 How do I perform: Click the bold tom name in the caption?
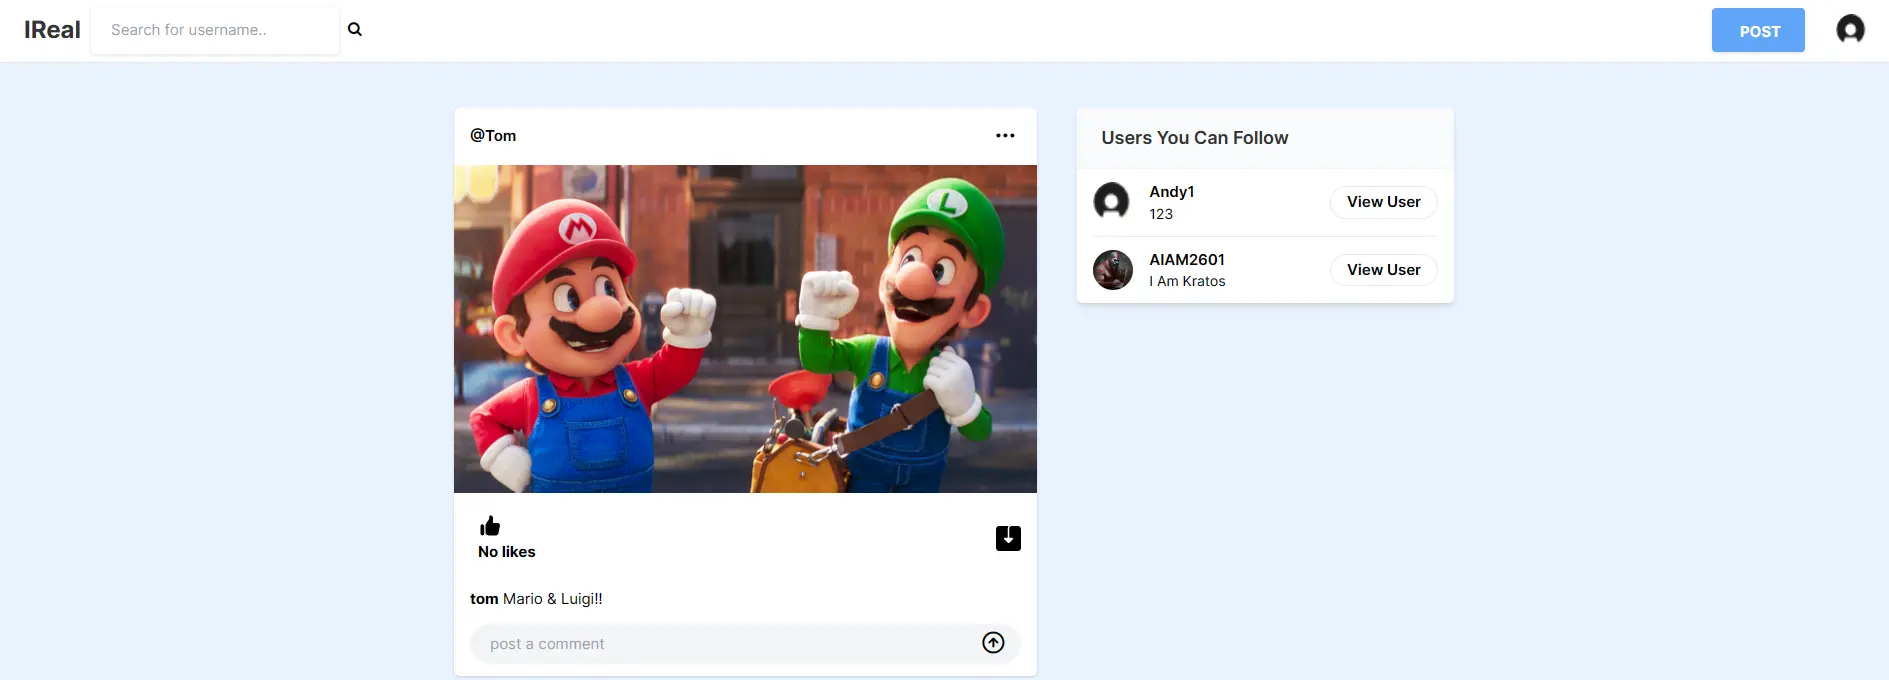coord(484,599)
